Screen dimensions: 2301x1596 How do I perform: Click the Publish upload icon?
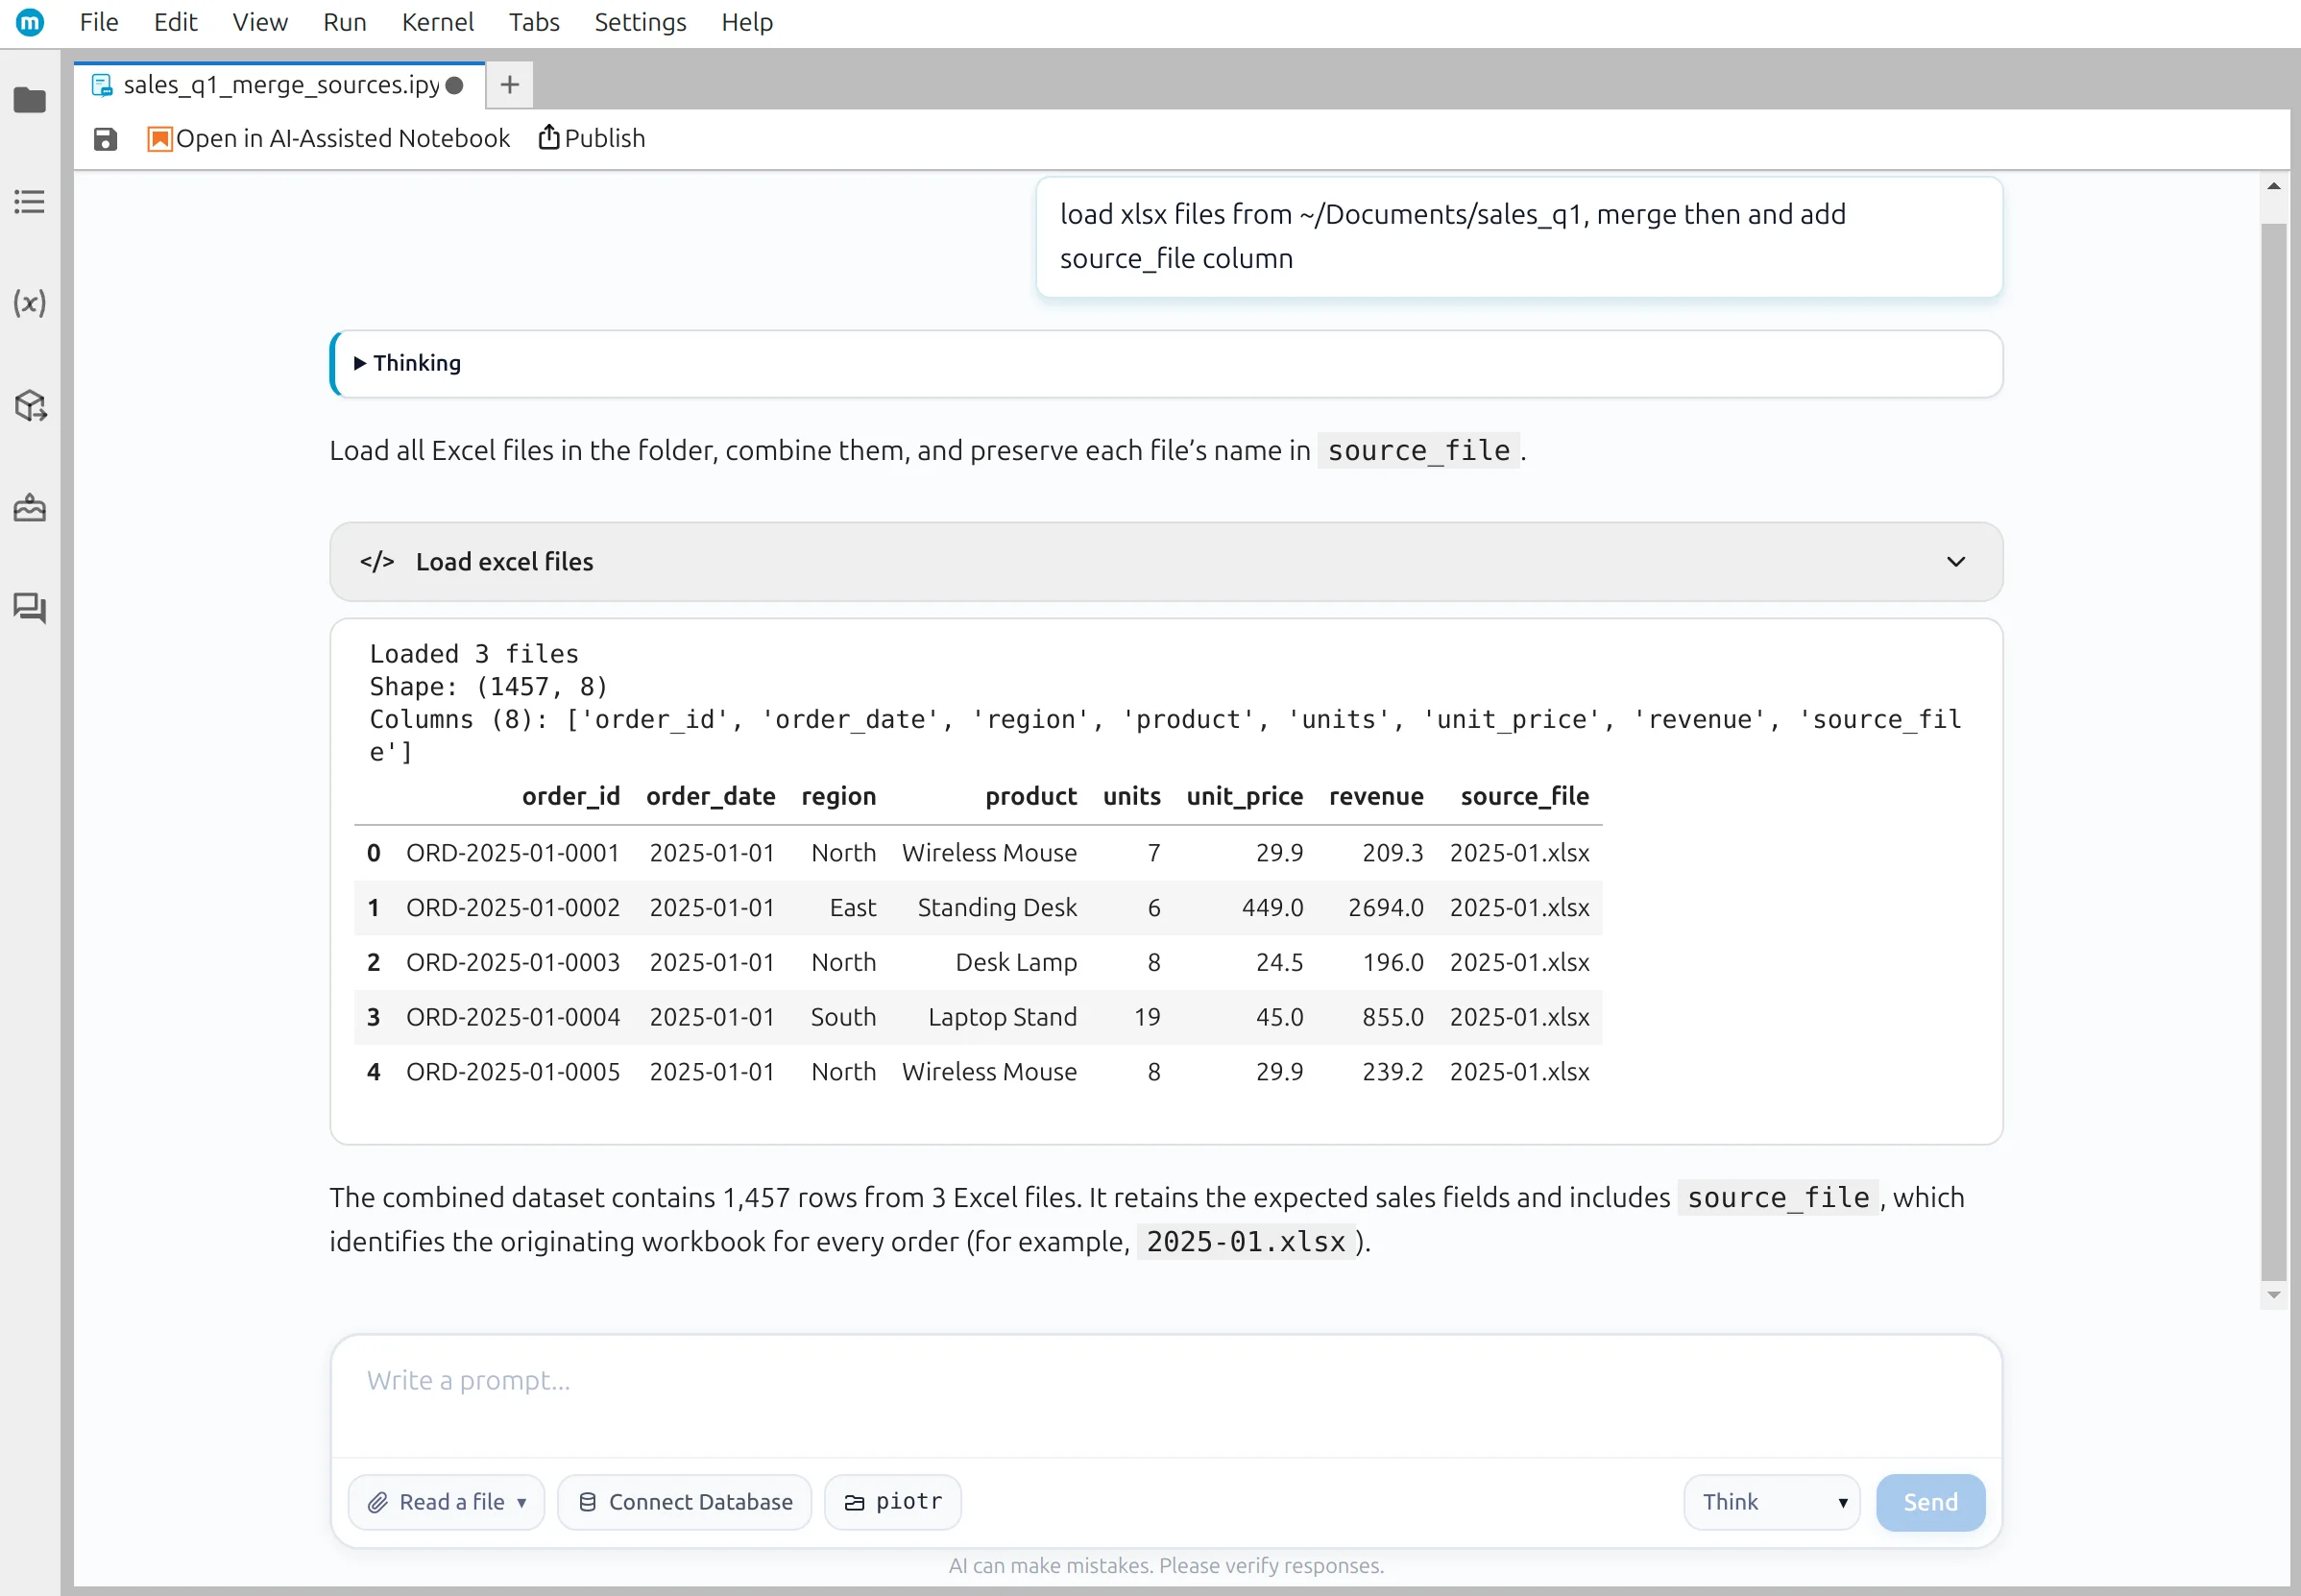[548, 137]
